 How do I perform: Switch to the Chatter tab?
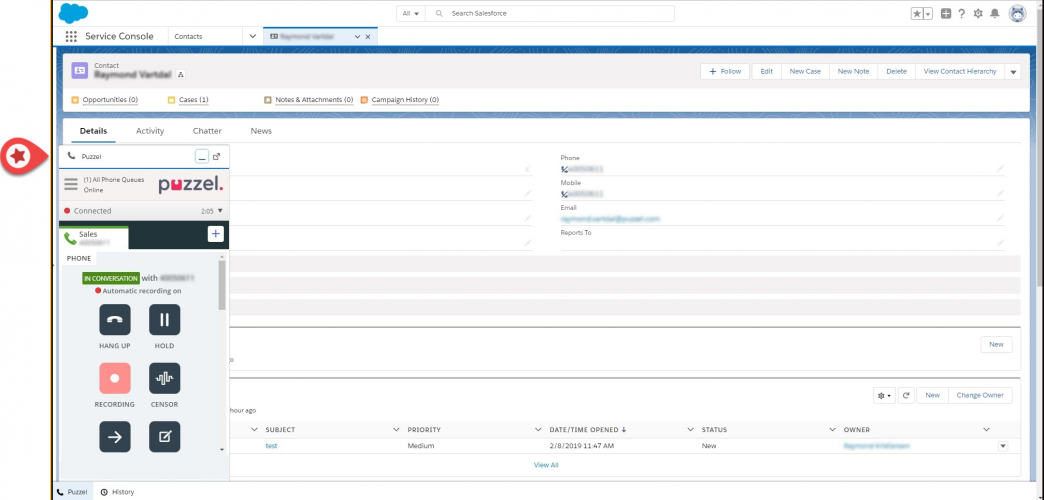pos(207,131)
